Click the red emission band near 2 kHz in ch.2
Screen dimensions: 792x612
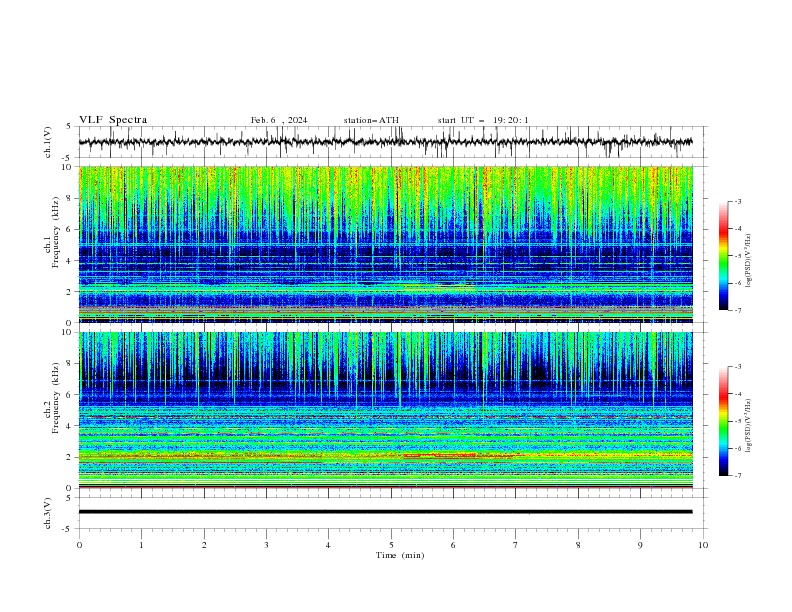(440, 455)
